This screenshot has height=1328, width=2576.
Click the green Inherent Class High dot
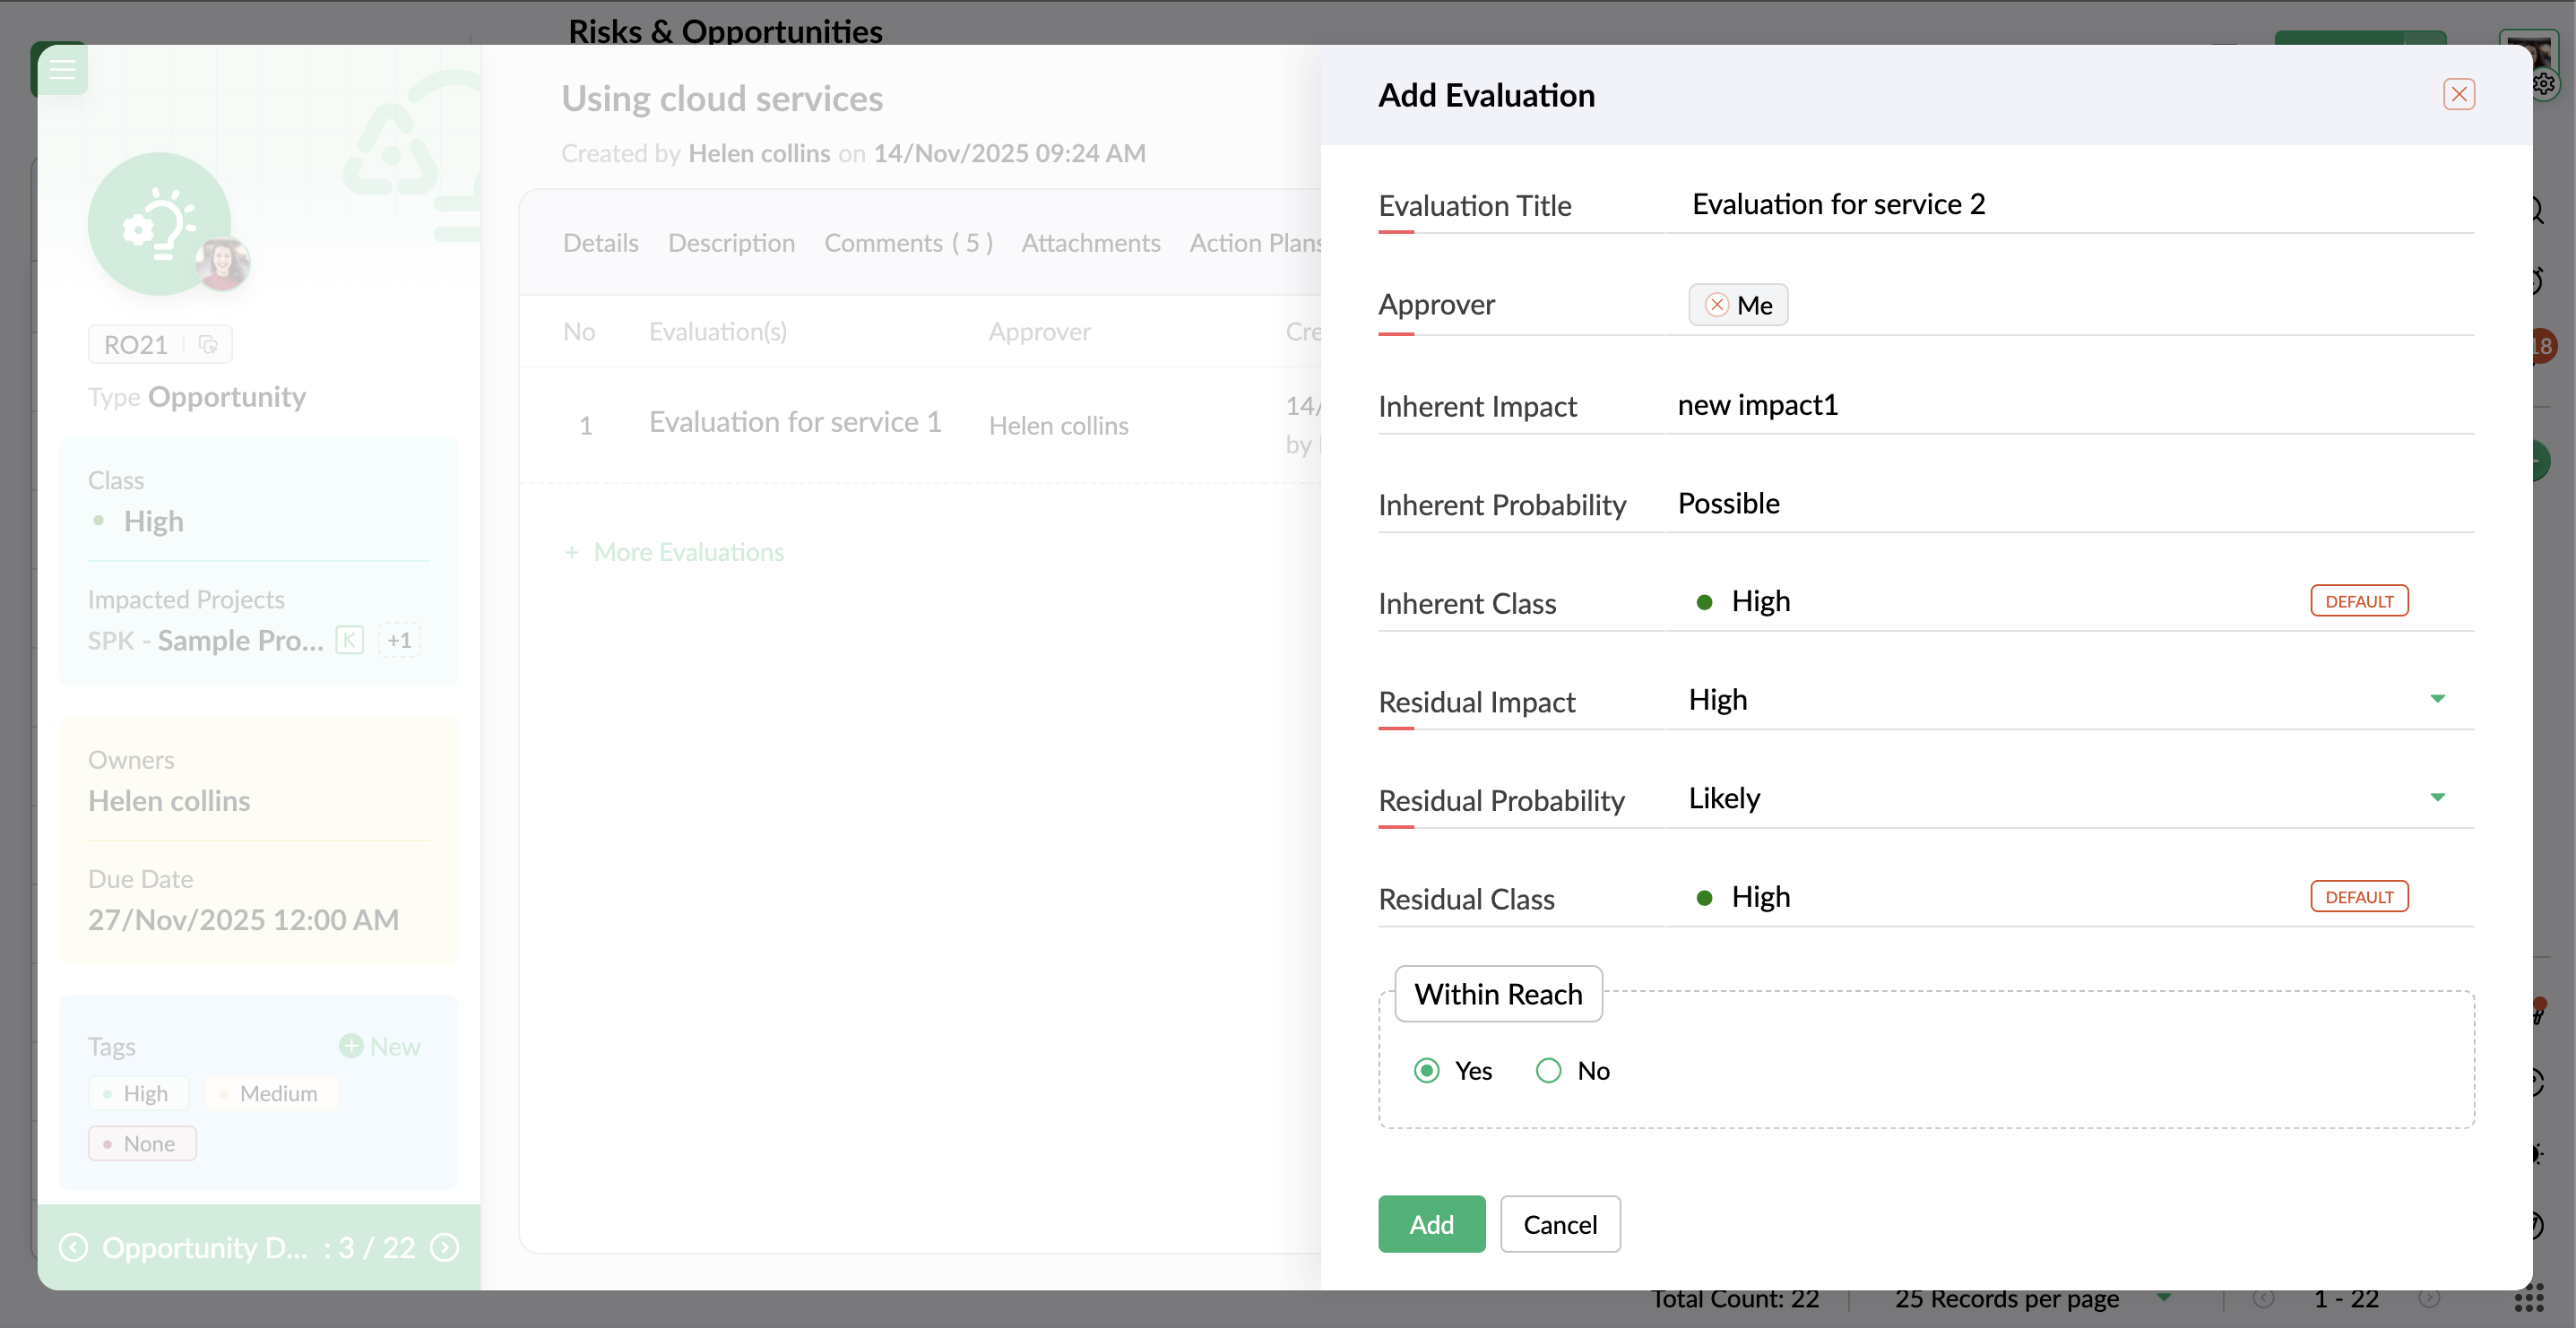tap(1704, 602)
